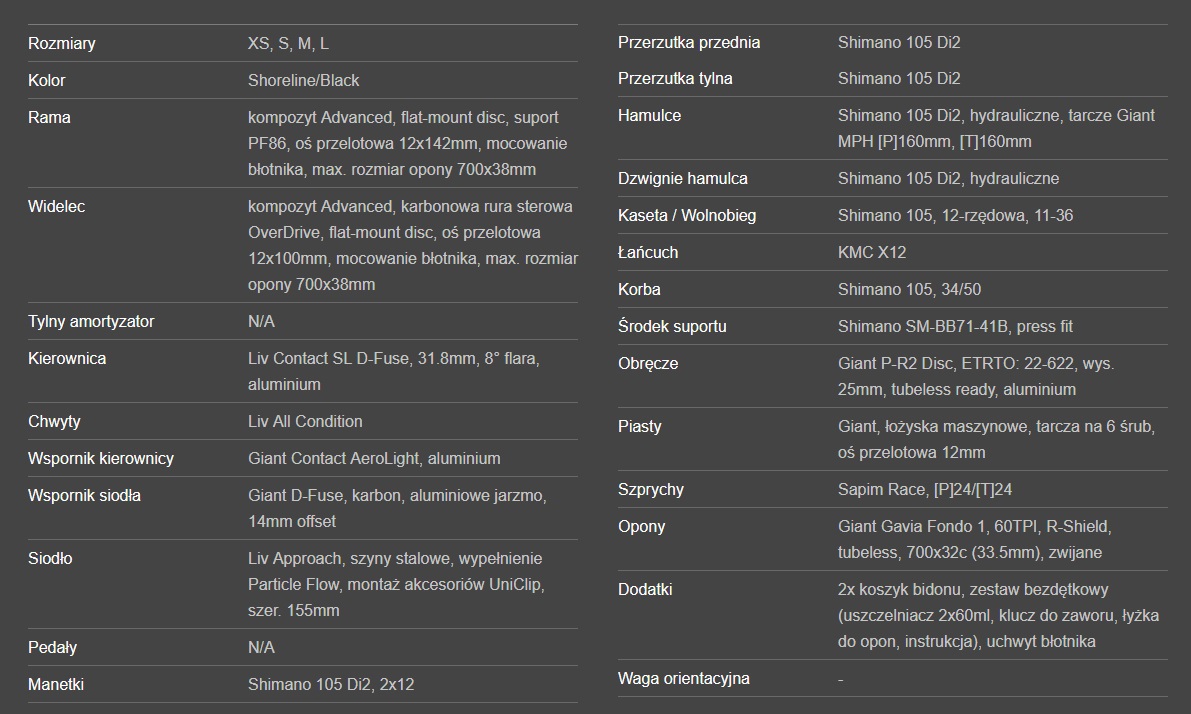The width and height of the screenshot is (1191, 714).
Task: Select the Tylny amortyzator label
Action: coord(91,321)
